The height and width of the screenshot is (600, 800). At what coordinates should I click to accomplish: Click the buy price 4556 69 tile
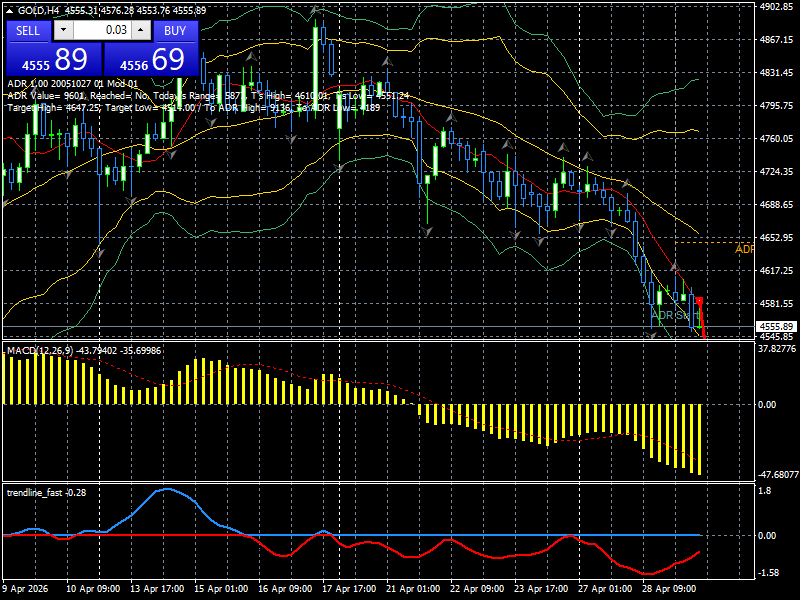point(151,59)
